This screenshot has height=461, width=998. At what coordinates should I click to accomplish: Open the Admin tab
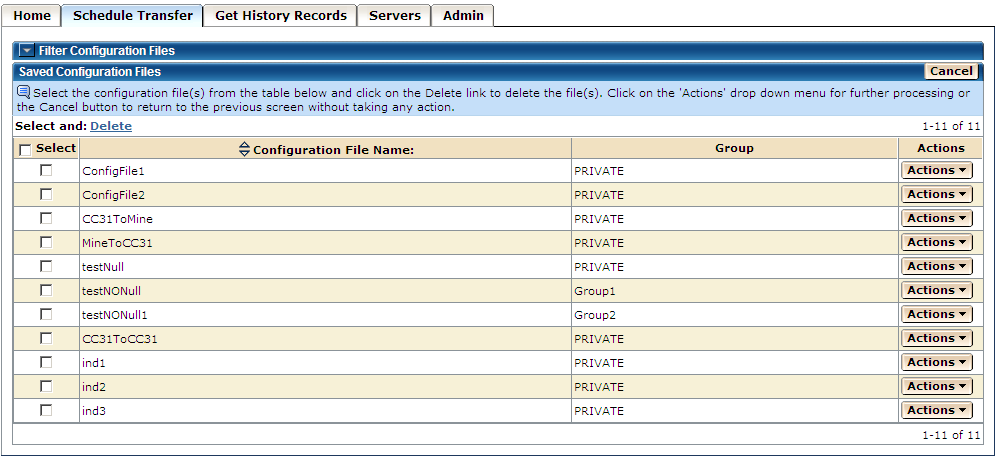[463, 16]
